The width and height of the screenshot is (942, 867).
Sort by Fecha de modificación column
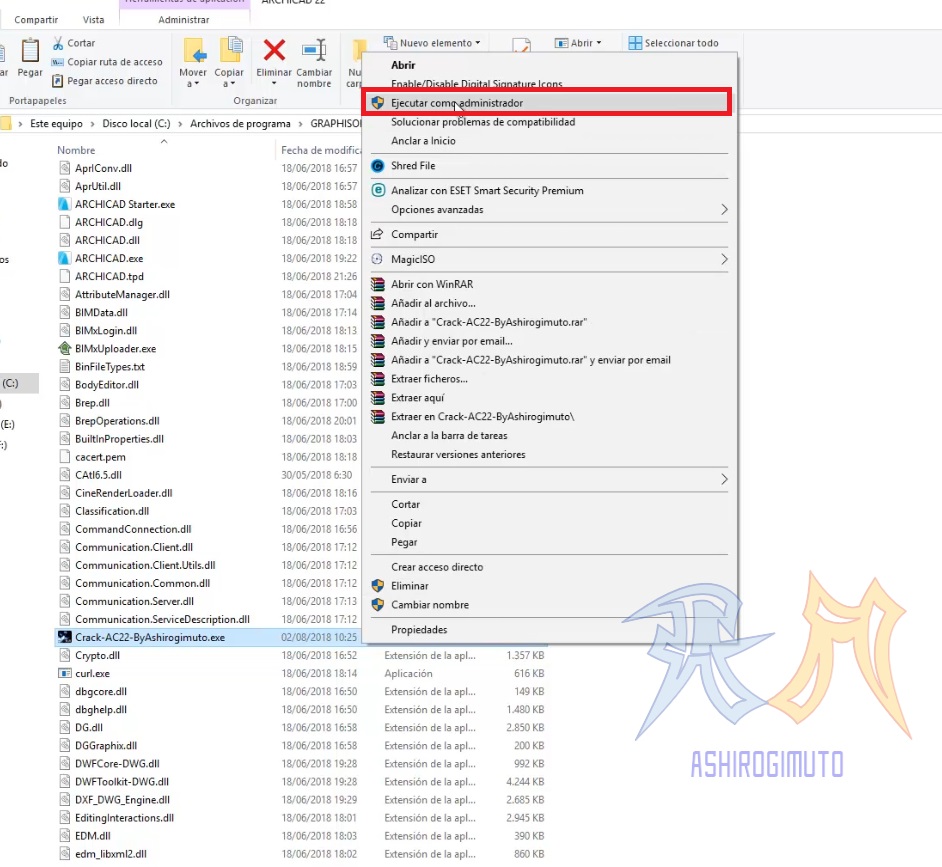point(321,150)
